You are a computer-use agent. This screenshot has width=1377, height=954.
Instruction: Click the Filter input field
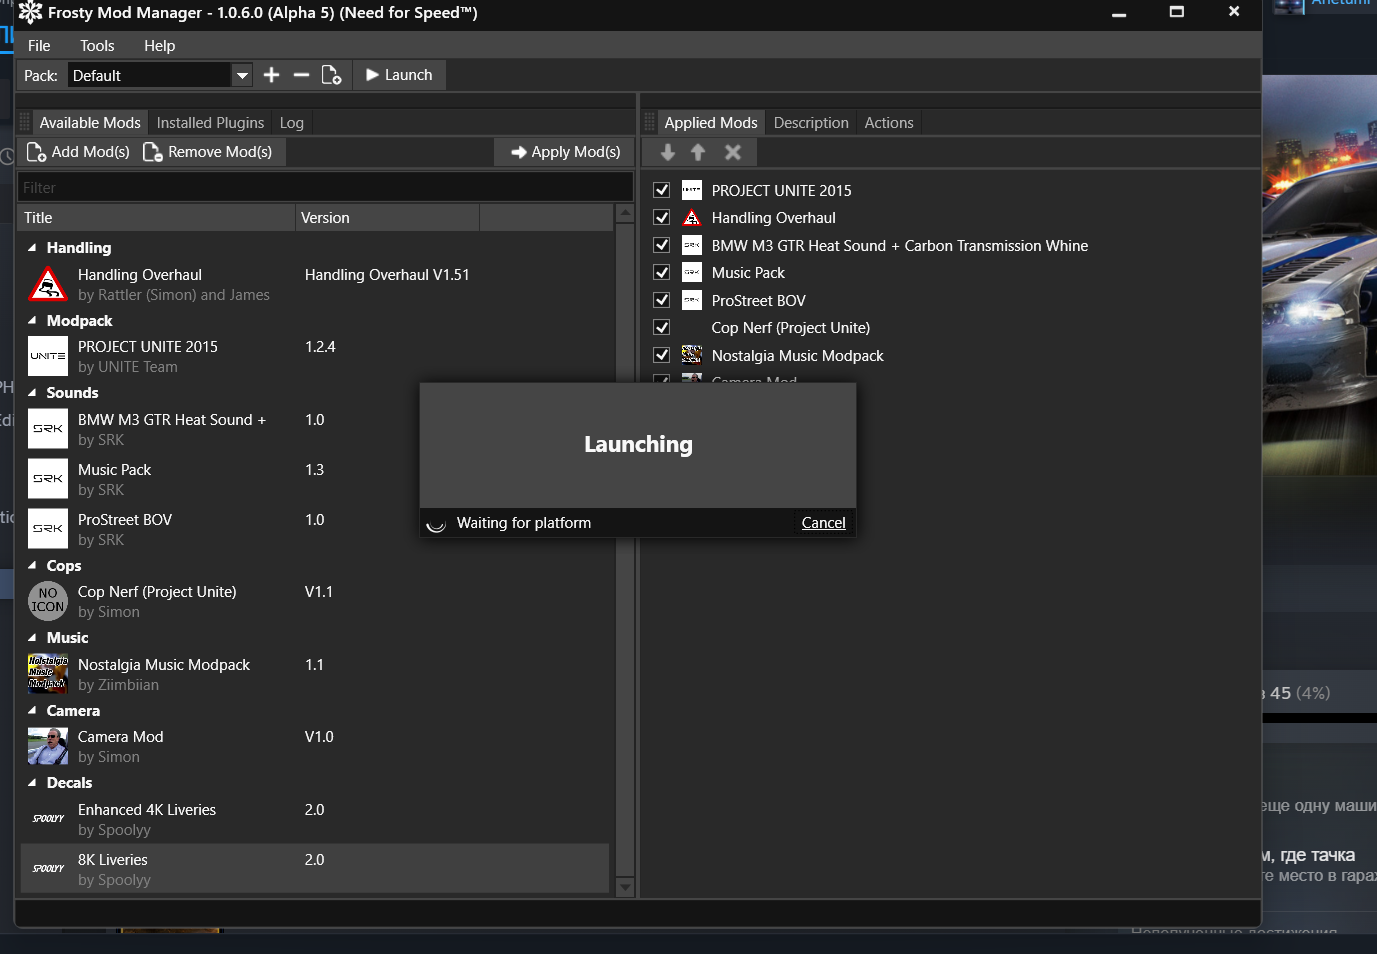[x=325, y=187]
